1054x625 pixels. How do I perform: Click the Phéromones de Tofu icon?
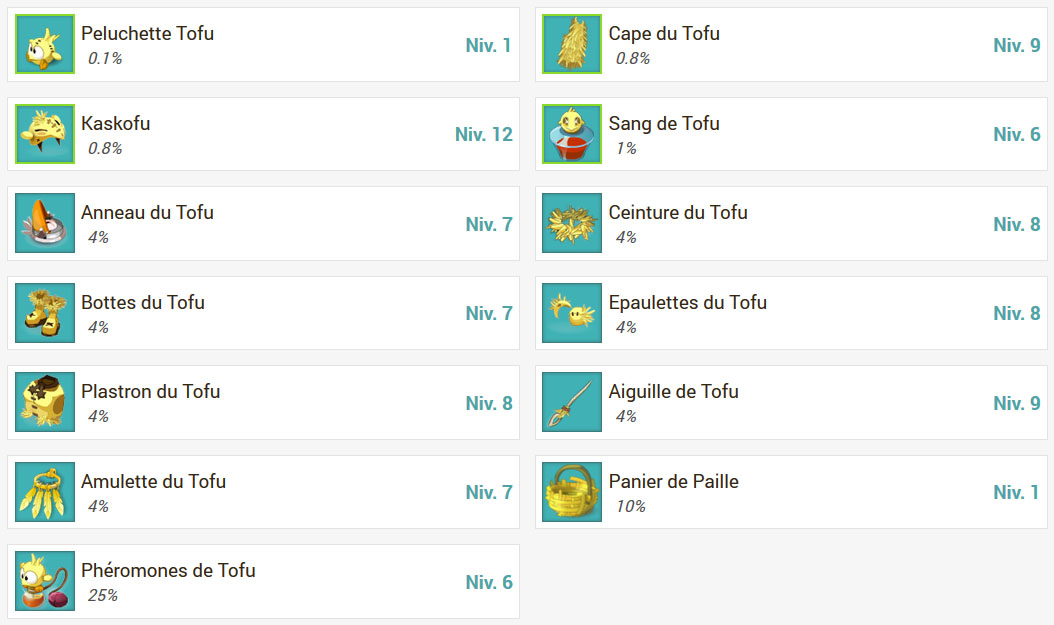(x=45, y=581)
